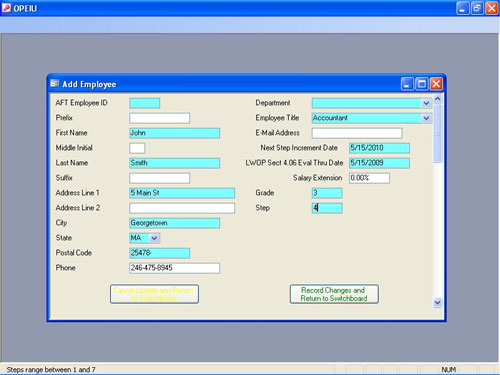Click the Add Employee title bar text
Screen dimensions: 500x375
click(89, 84)
